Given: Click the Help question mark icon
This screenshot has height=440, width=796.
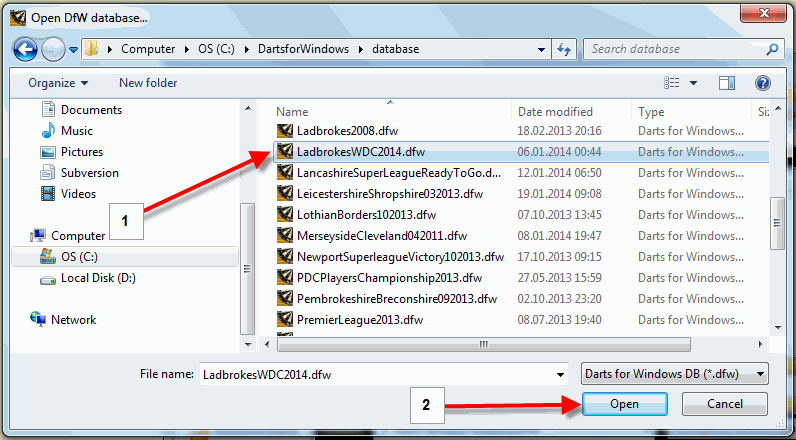Looking at the screenshot, I should [x=762, y=83].
